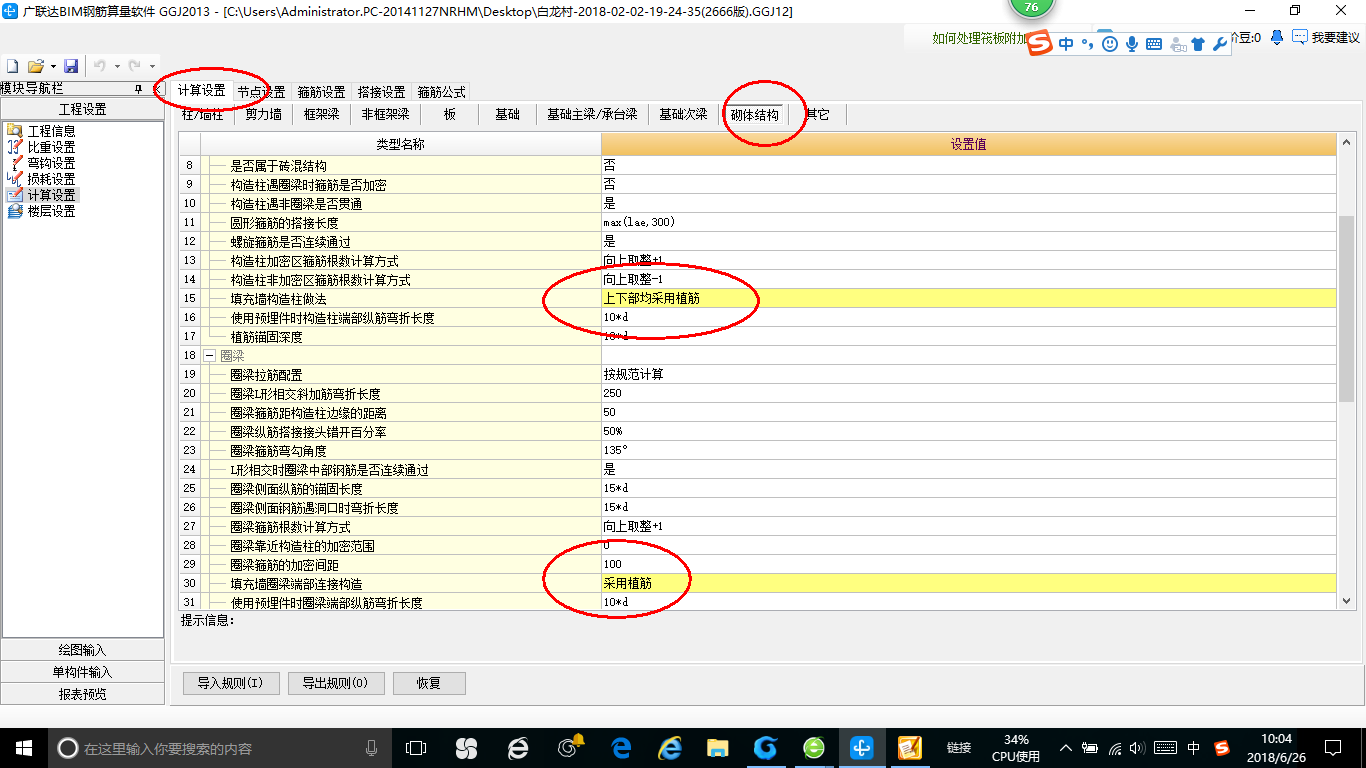
Task: Click the Sogou microphone voice input icon
Action: point(1132,44)
